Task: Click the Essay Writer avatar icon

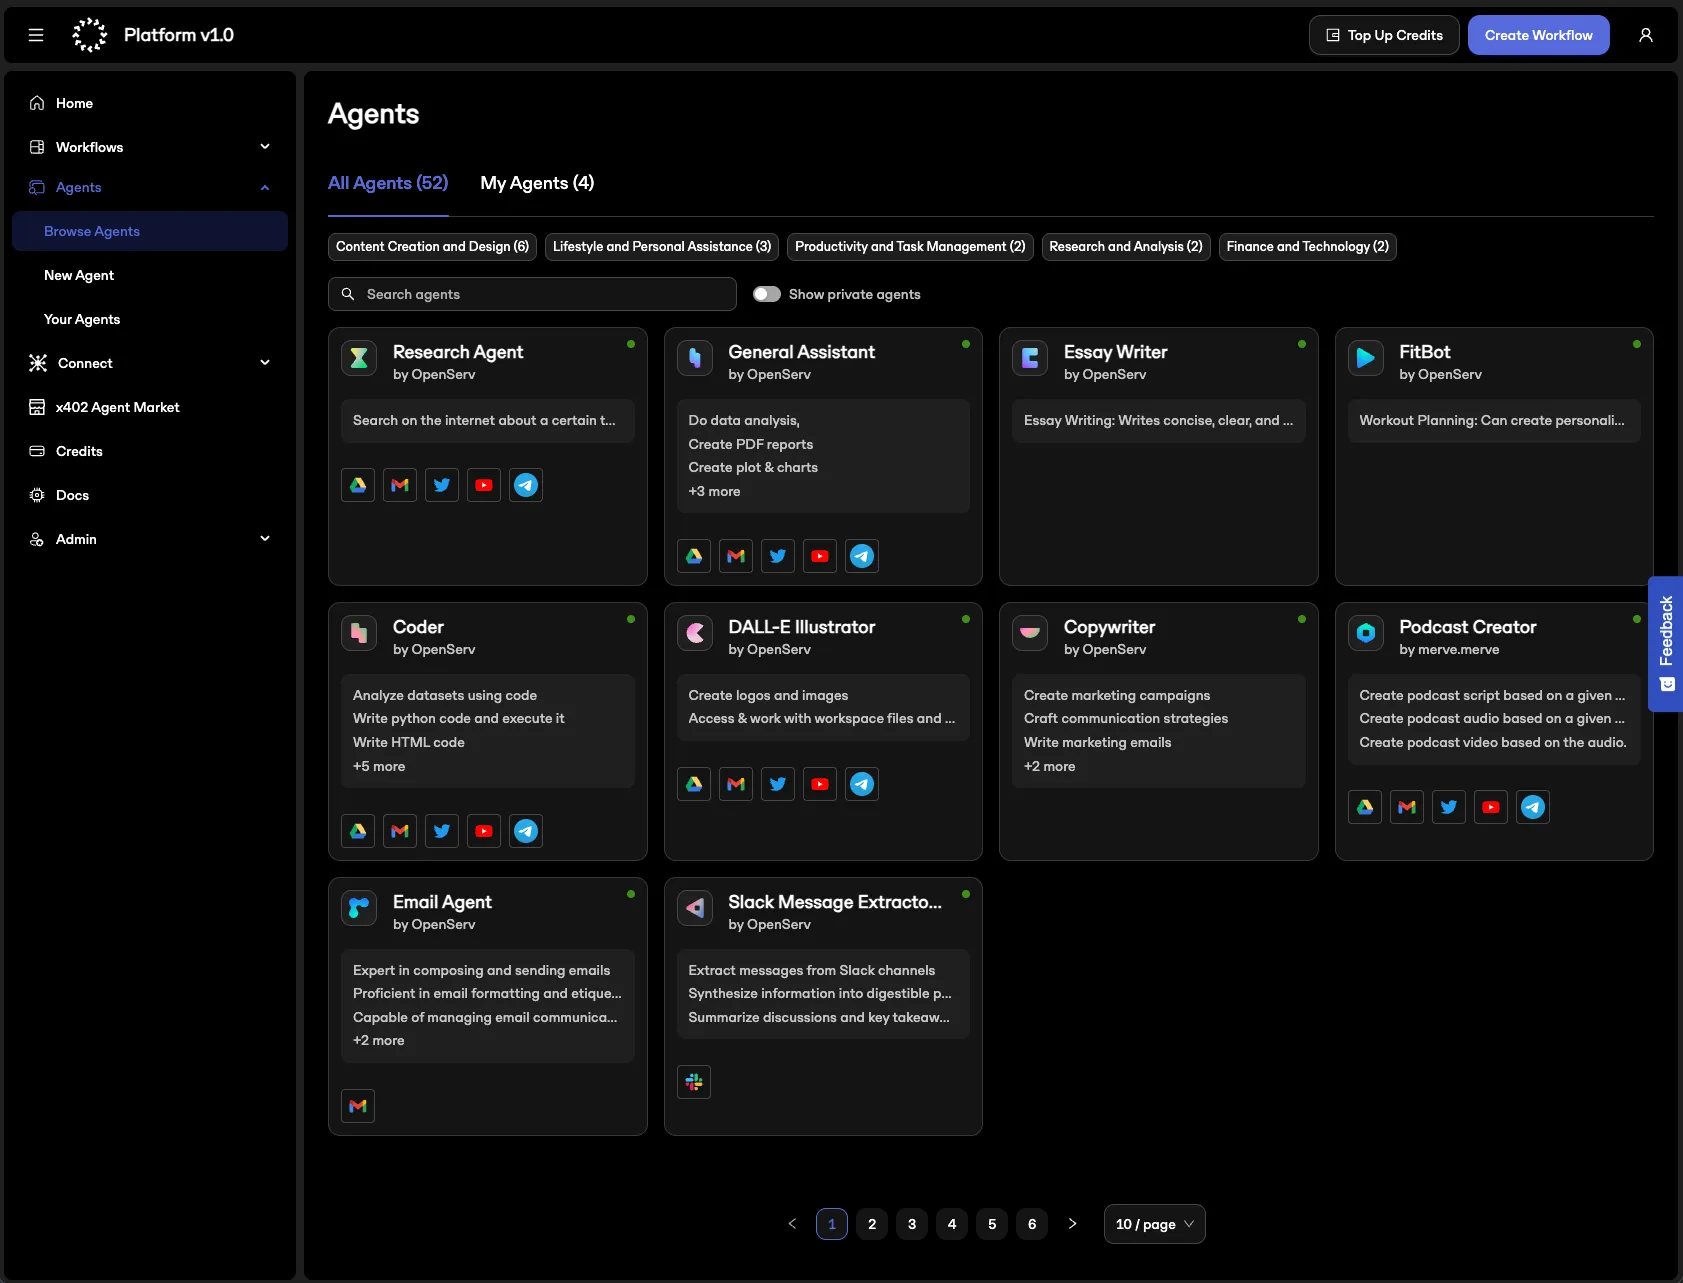Action: [x=1030, y=358]
